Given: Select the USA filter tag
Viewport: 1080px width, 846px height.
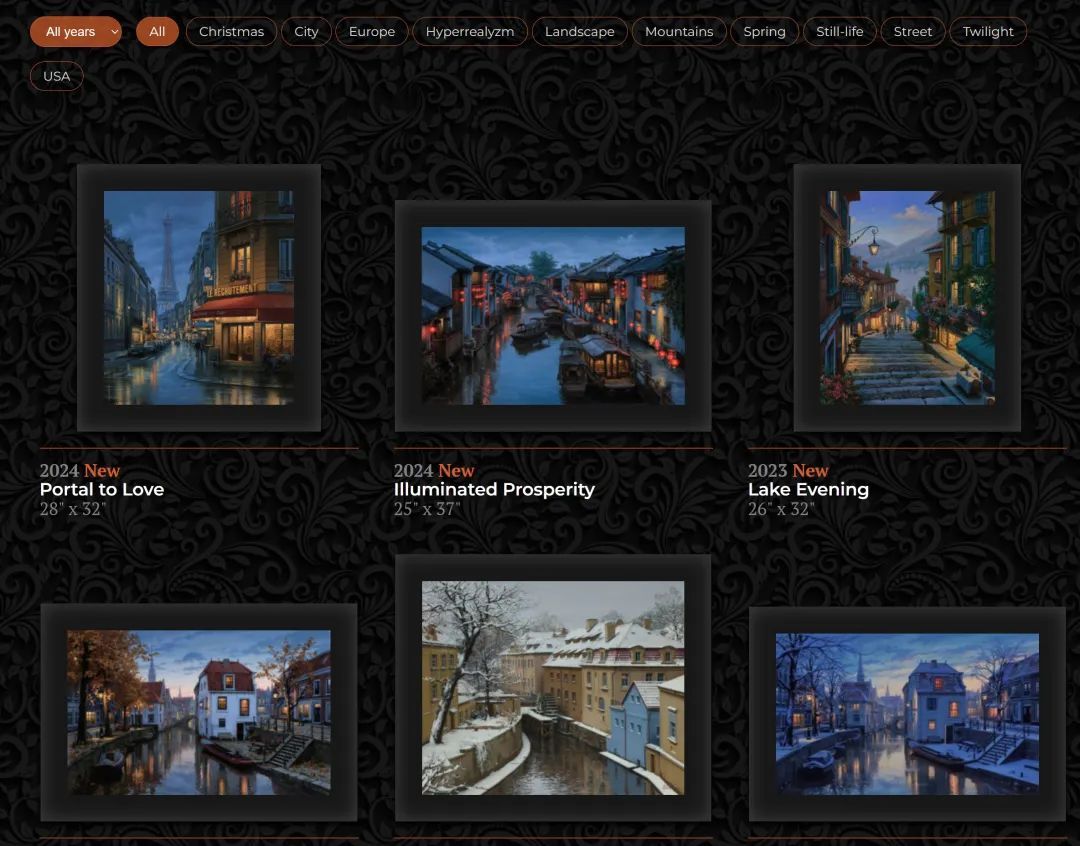Looking at the screenshot, I should click(x=57, y=76).
